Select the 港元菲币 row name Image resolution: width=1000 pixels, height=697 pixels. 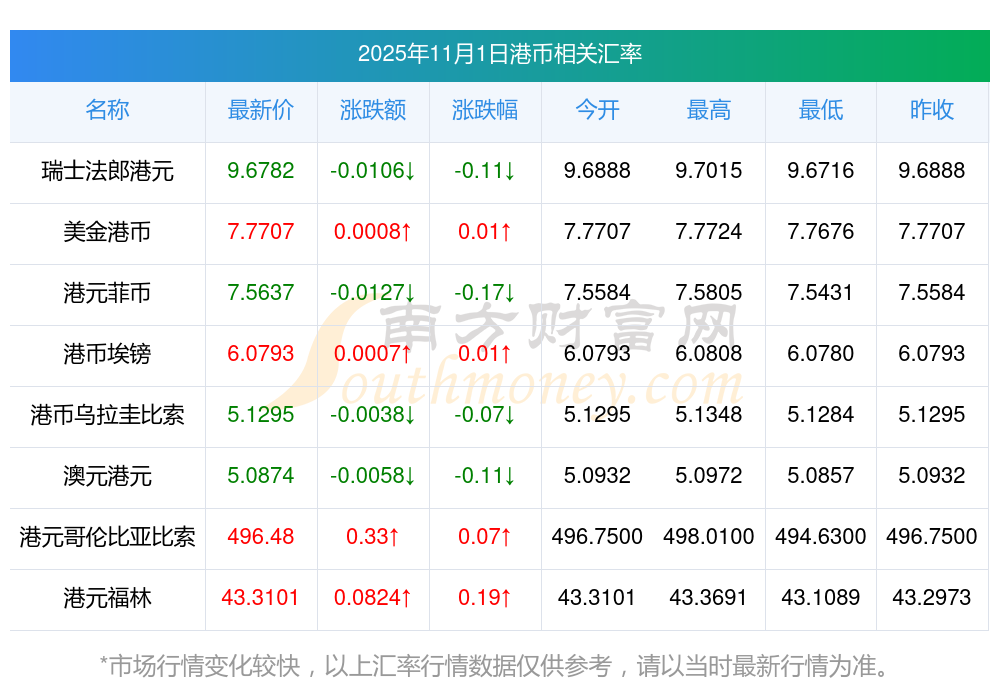(x=107, y=293)
